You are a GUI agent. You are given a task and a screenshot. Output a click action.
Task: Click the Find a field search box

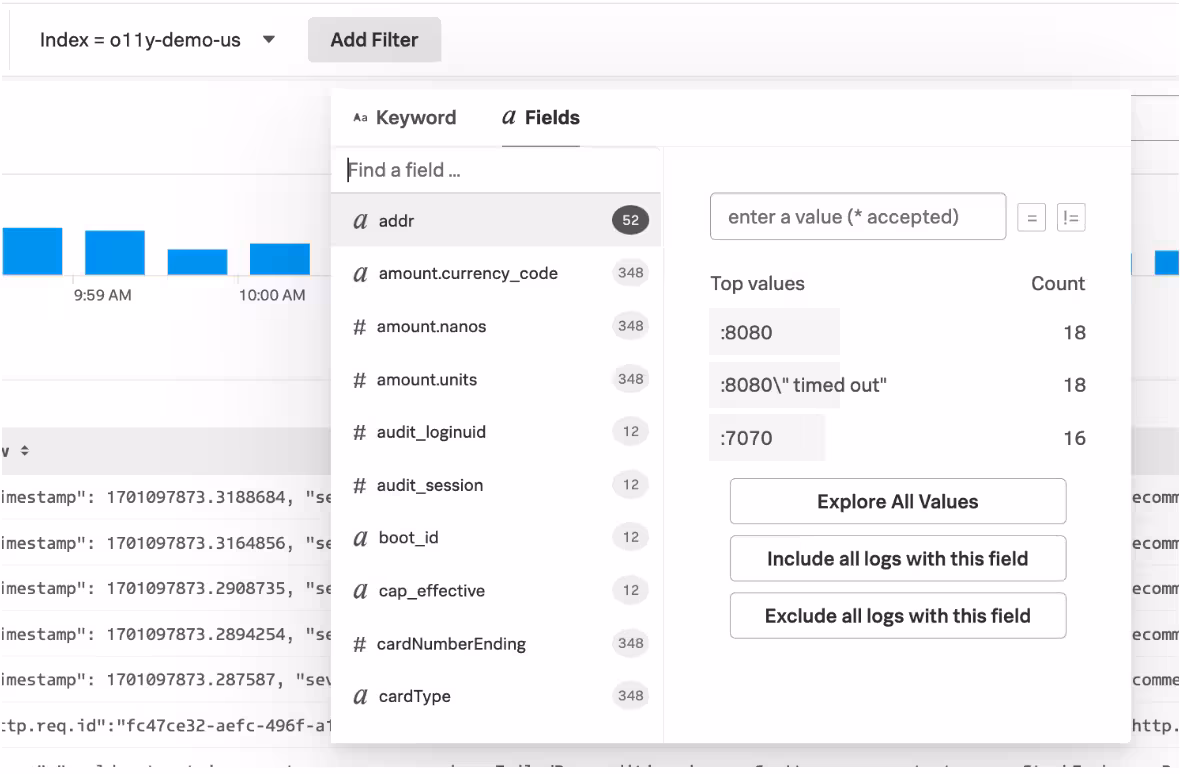point(495,171)
